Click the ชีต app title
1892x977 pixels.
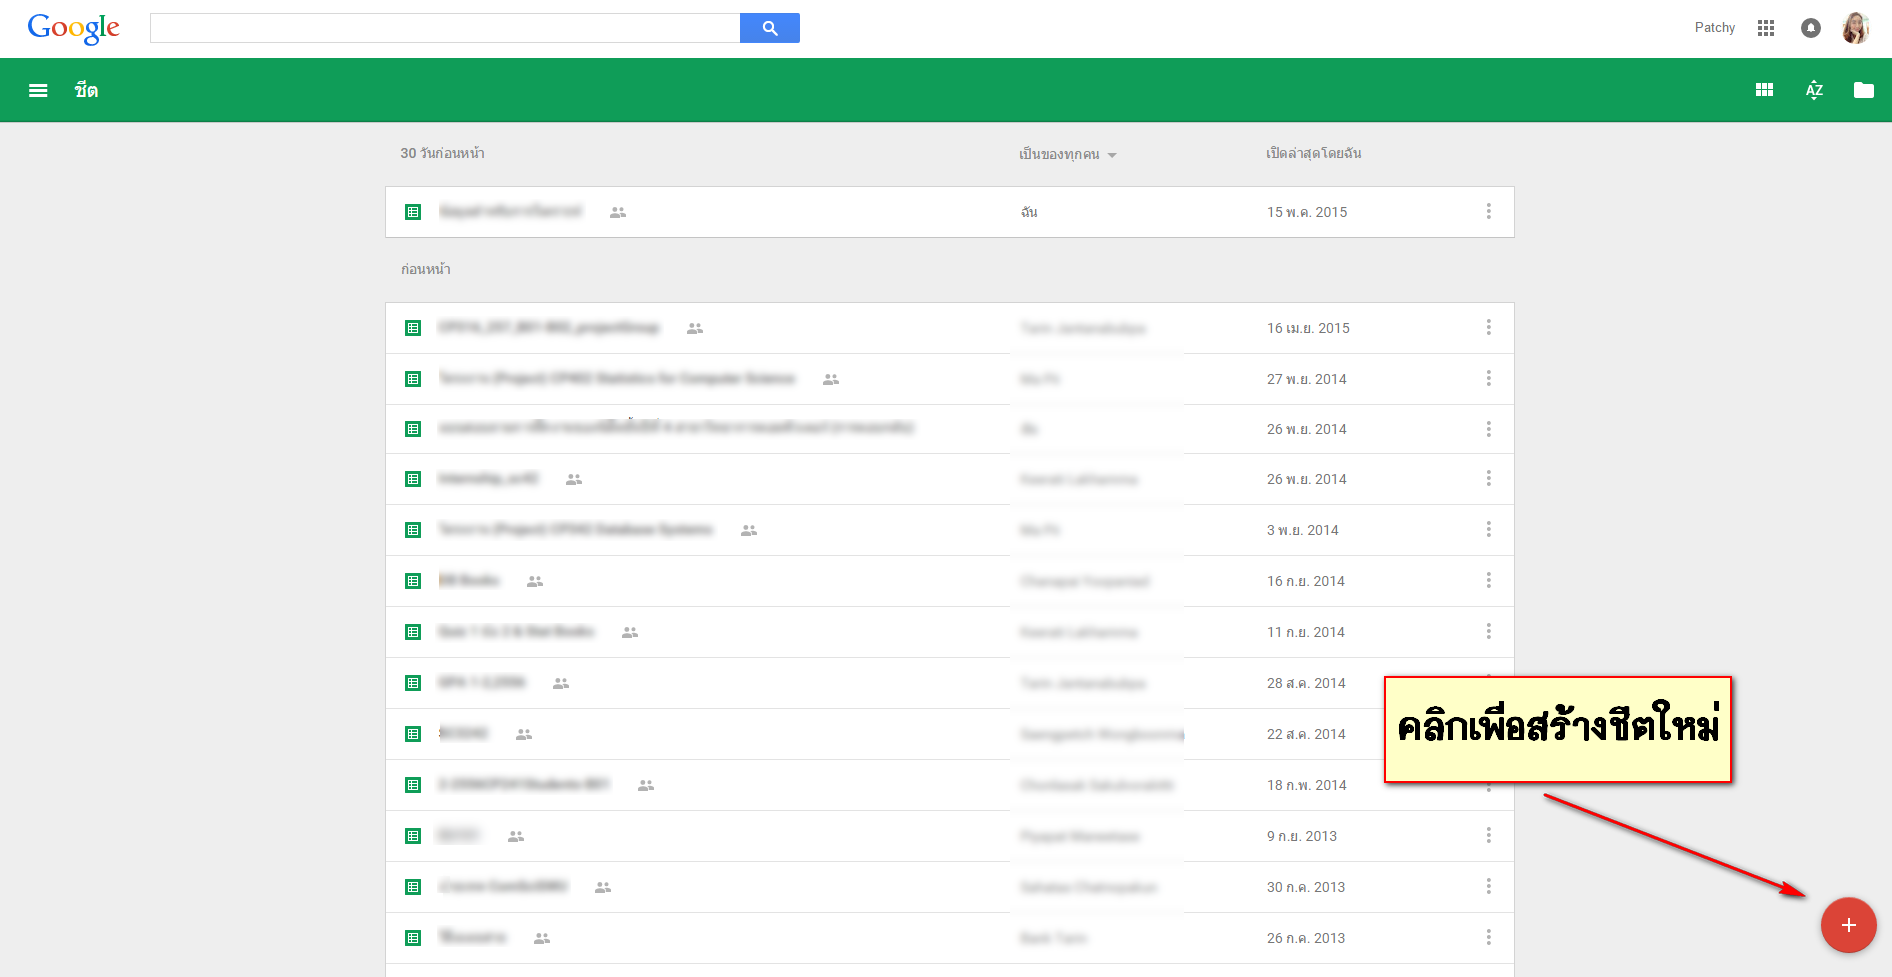(x=86, y=90)
